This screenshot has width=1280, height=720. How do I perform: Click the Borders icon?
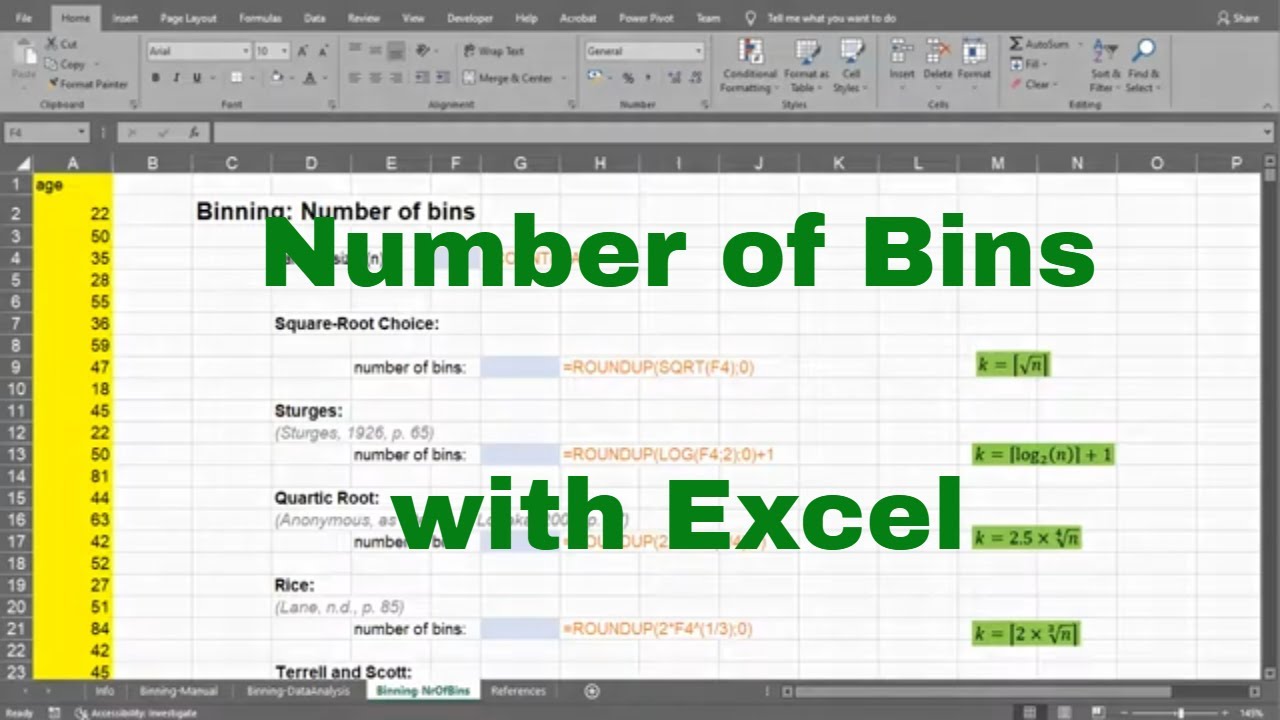(235, 78)
